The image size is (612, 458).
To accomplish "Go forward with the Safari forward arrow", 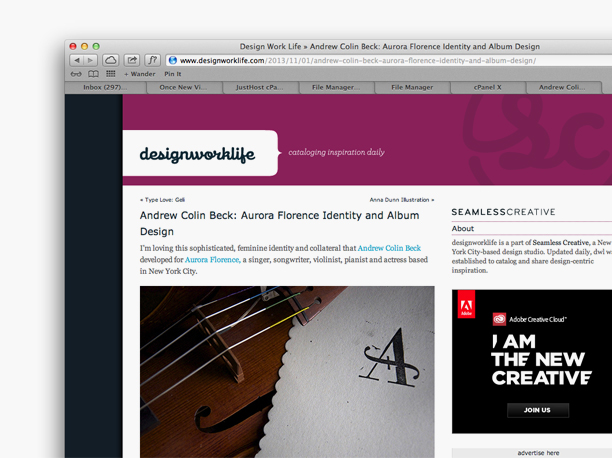I will 91,60.
